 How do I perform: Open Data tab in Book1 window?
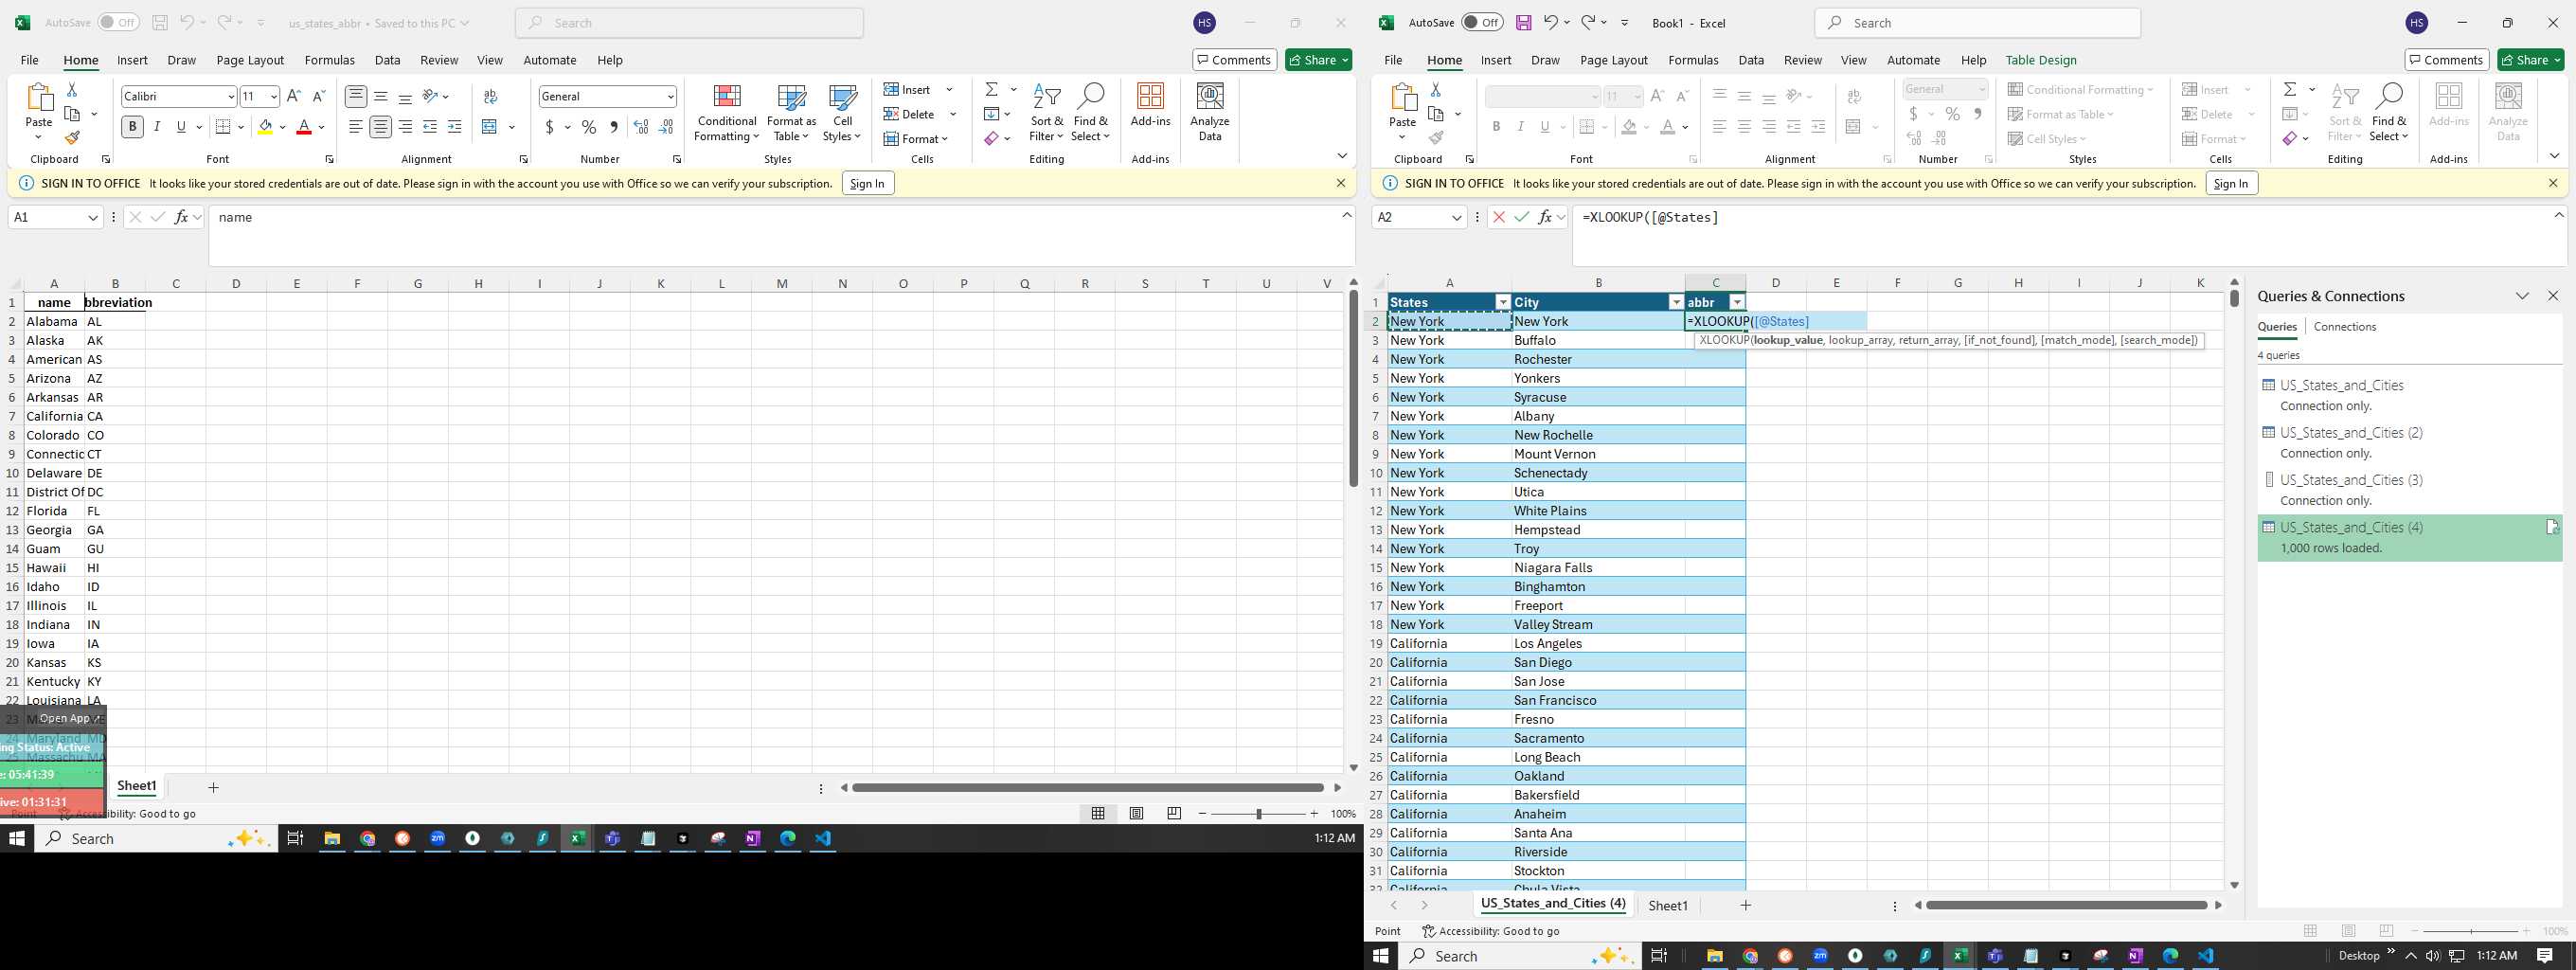[x=1751, y=60]
